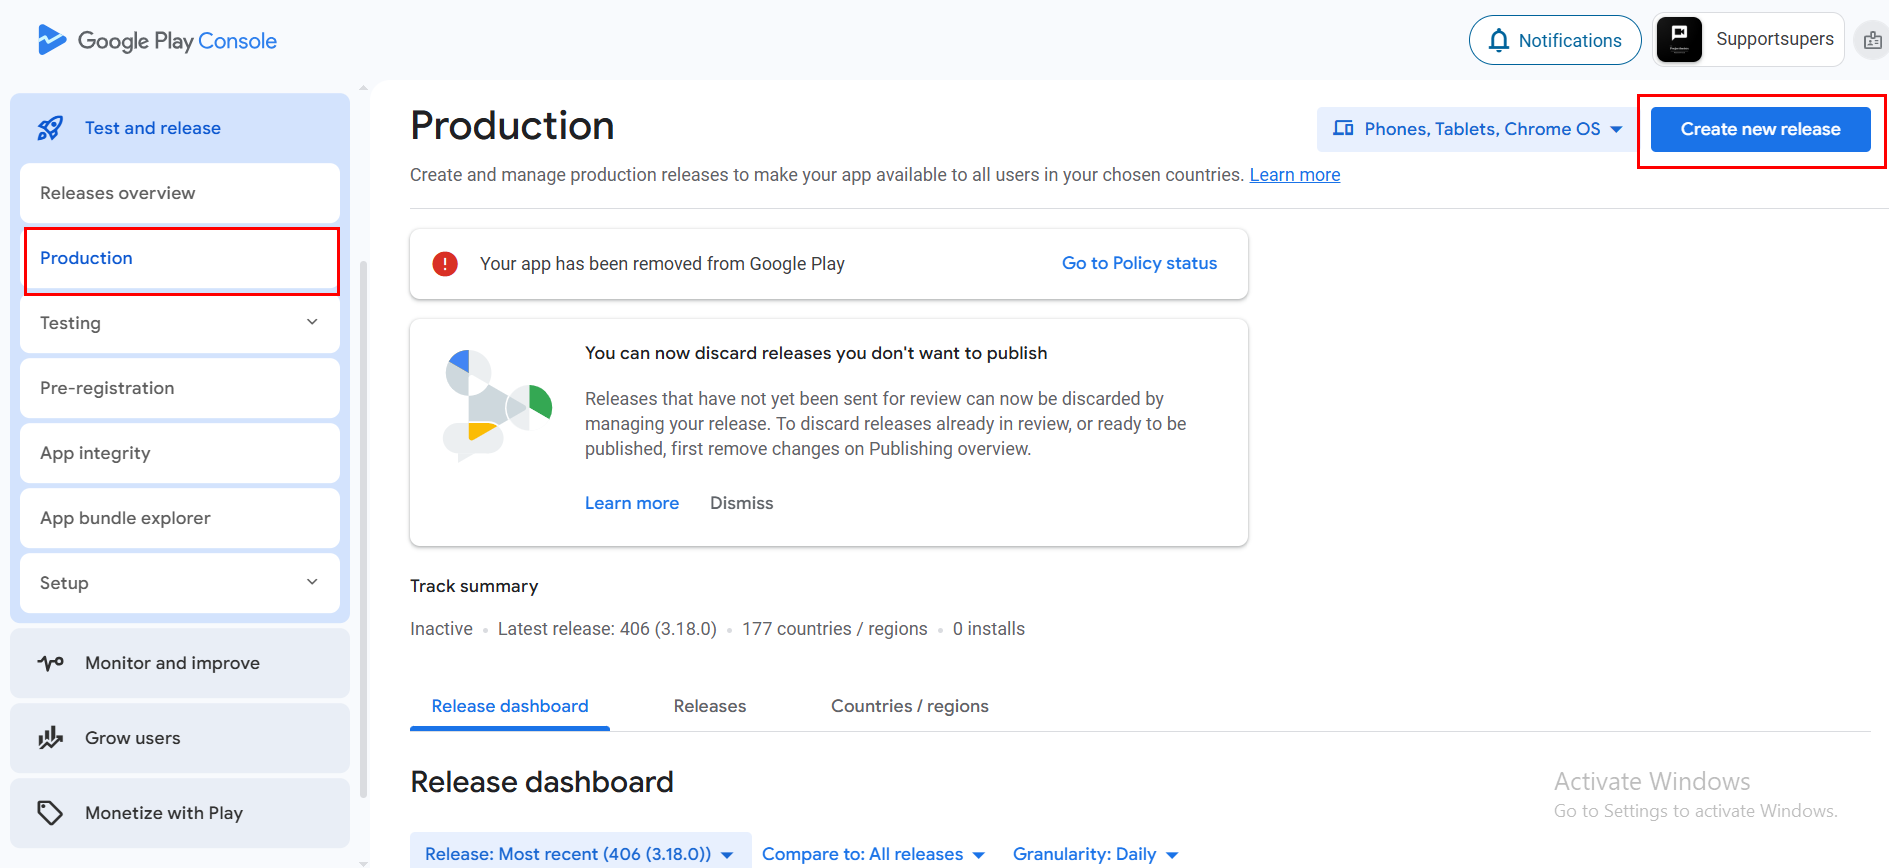Follow the Go to Policy status link

click(x=1139, y=263)
